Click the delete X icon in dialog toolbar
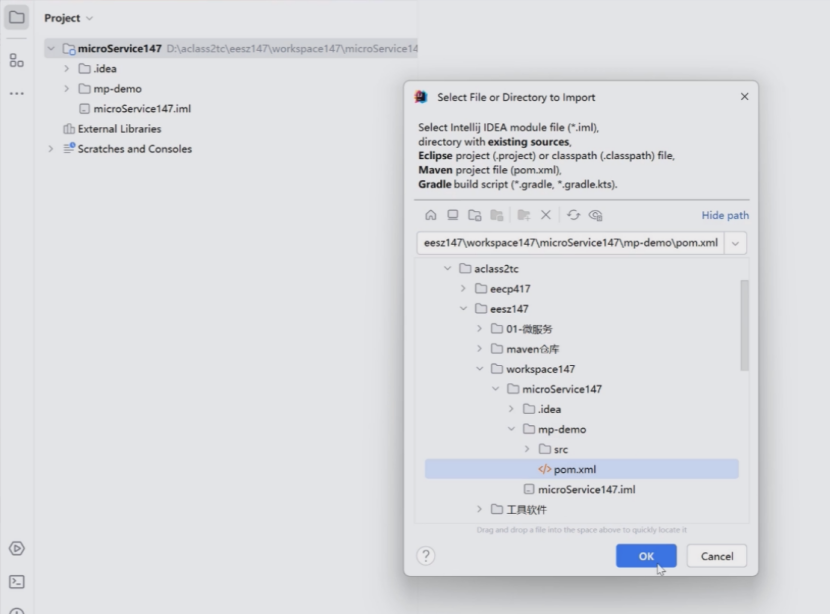This screenshot has height=614, width=830. pyautogui.click(x=546, y=215)
